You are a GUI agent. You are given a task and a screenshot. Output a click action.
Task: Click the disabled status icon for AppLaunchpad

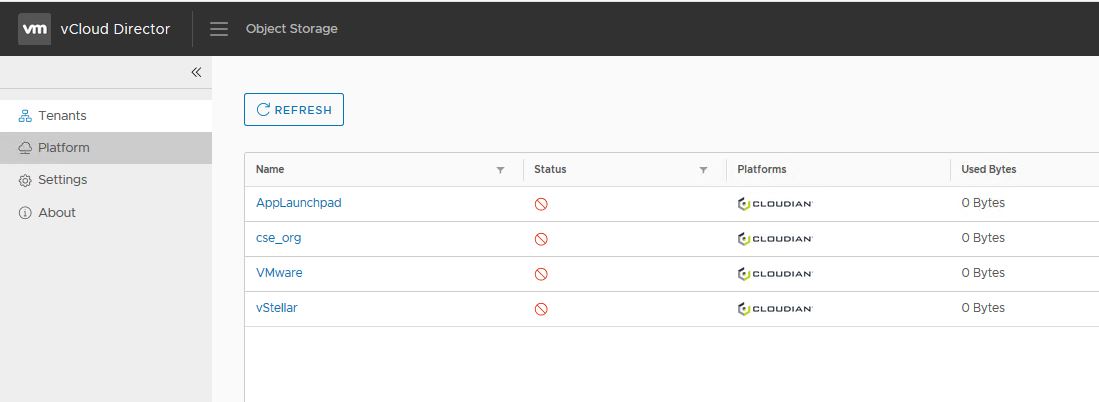541,204
